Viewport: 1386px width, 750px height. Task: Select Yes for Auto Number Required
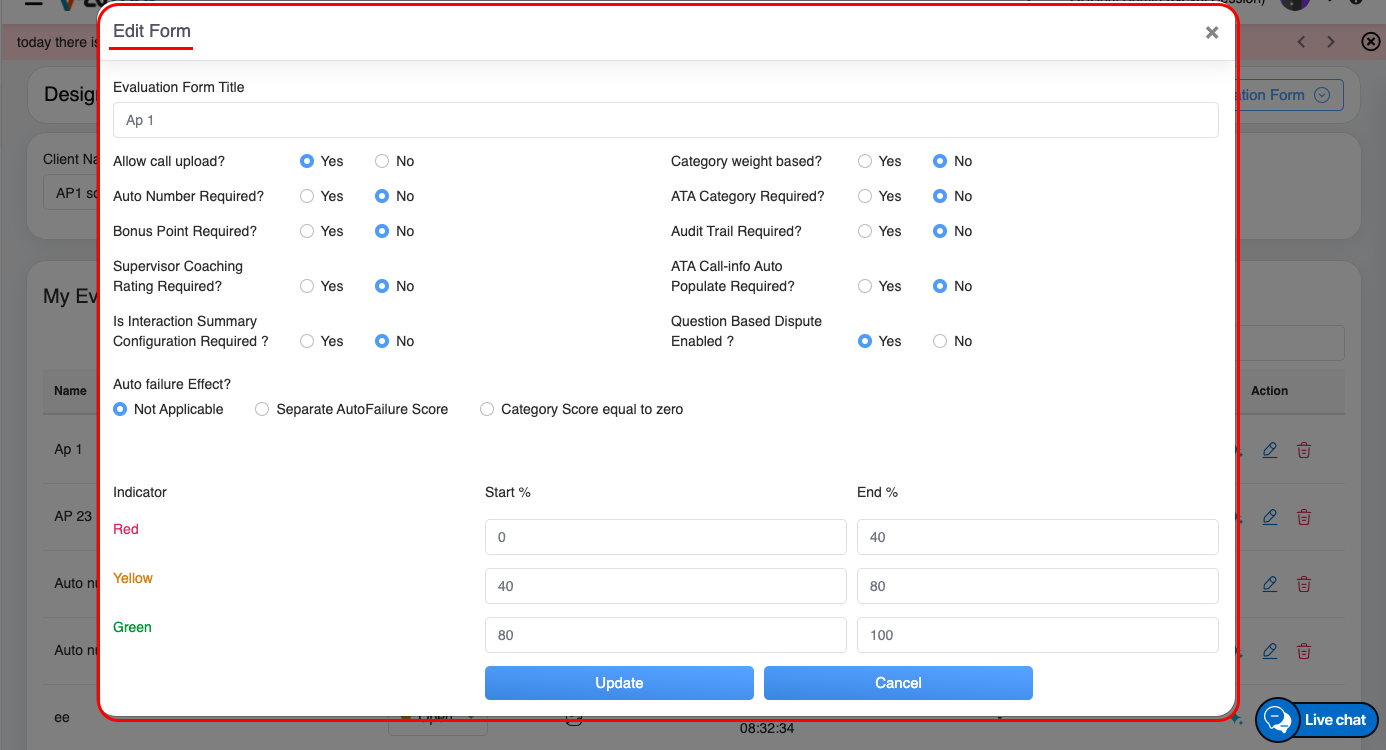click(x=308, y=196)
